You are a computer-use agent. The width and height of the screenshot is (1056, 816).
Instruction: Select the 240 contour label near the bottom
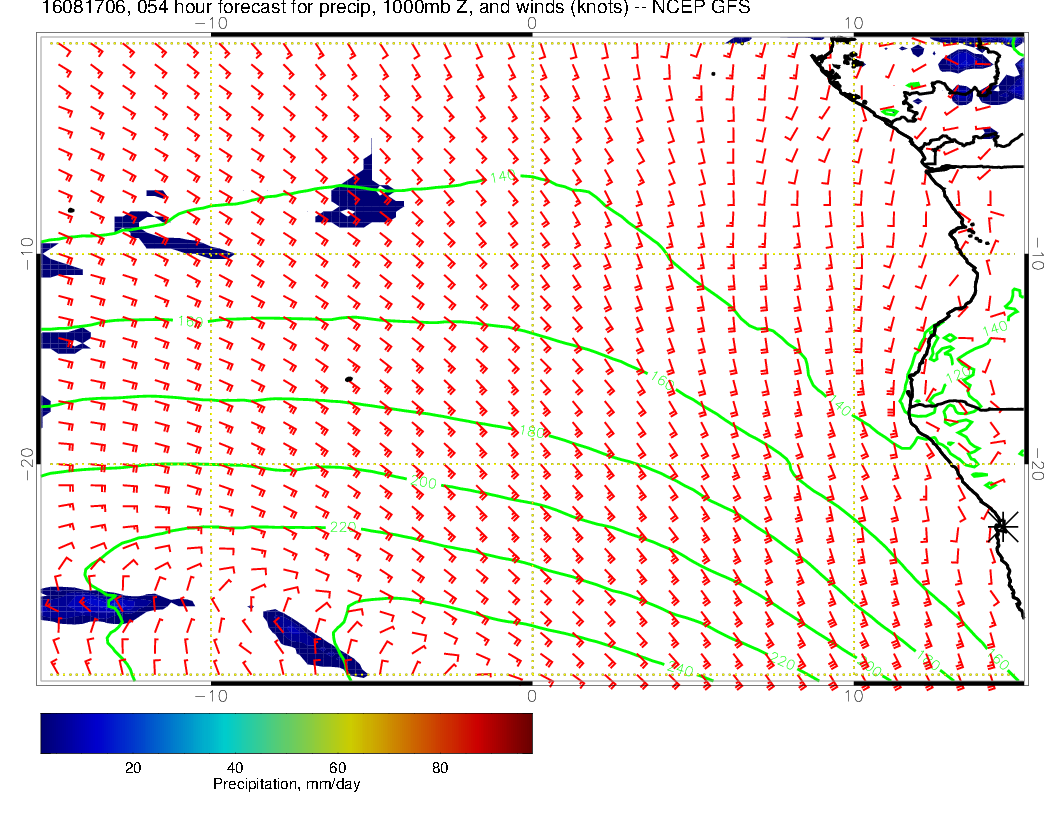click(679, 669)
